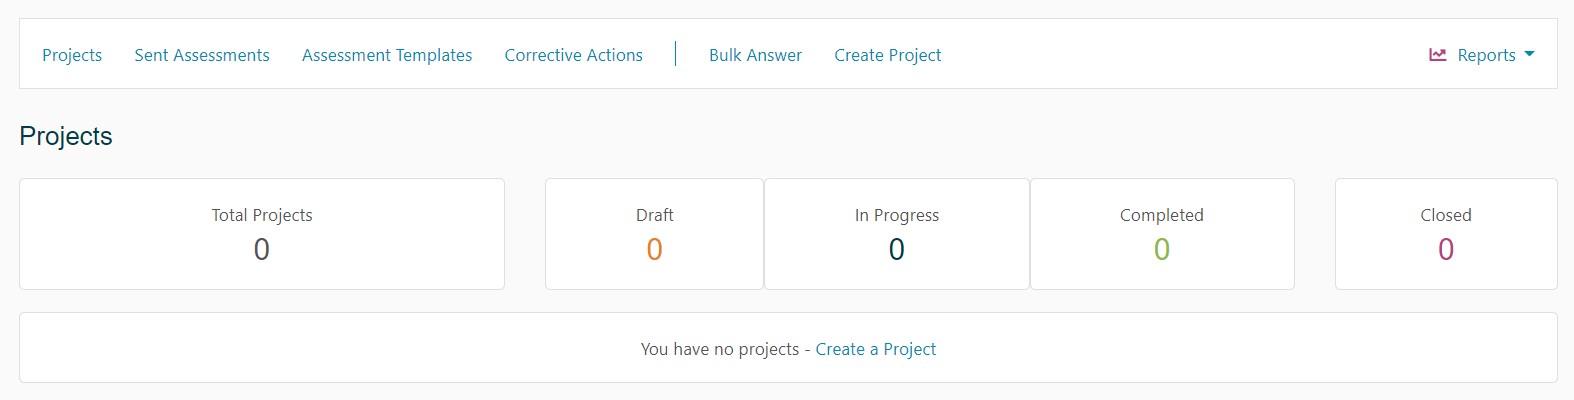
Task: Click the green Completed count number
Action: point(1161,249)
